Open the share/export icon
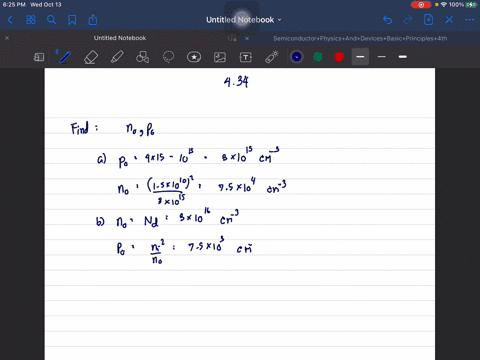 (x=93, y=20)
